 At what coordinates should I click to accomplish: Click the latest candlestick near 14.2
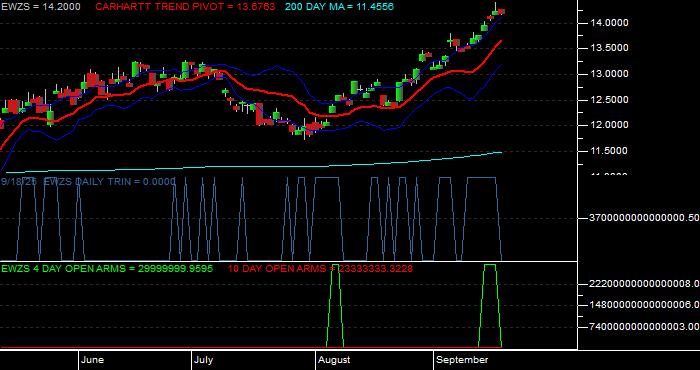tap(502, 11)
